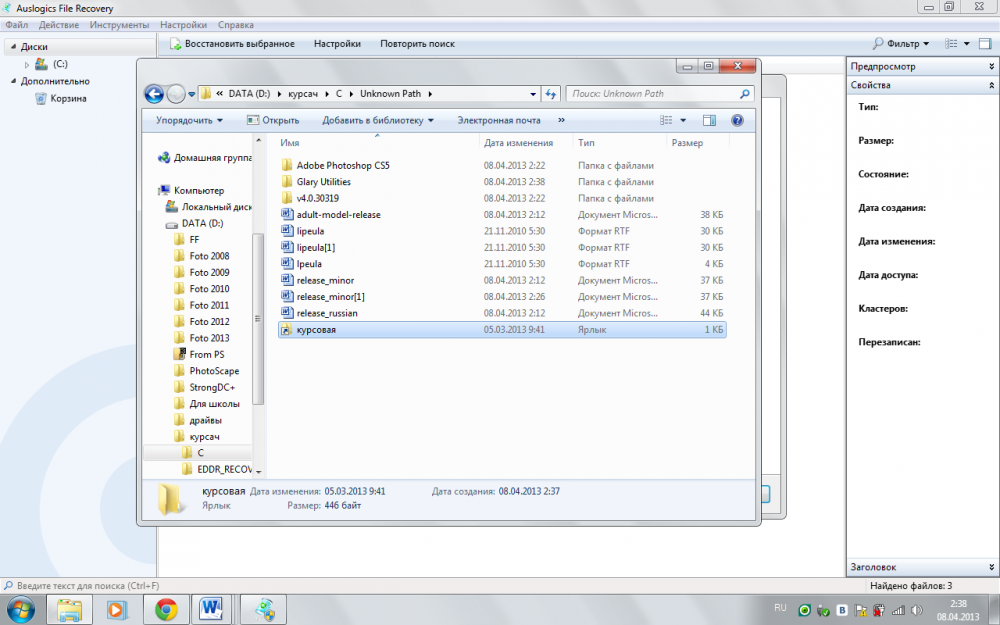Expand the Заголовок panel

tap(992, 567)
